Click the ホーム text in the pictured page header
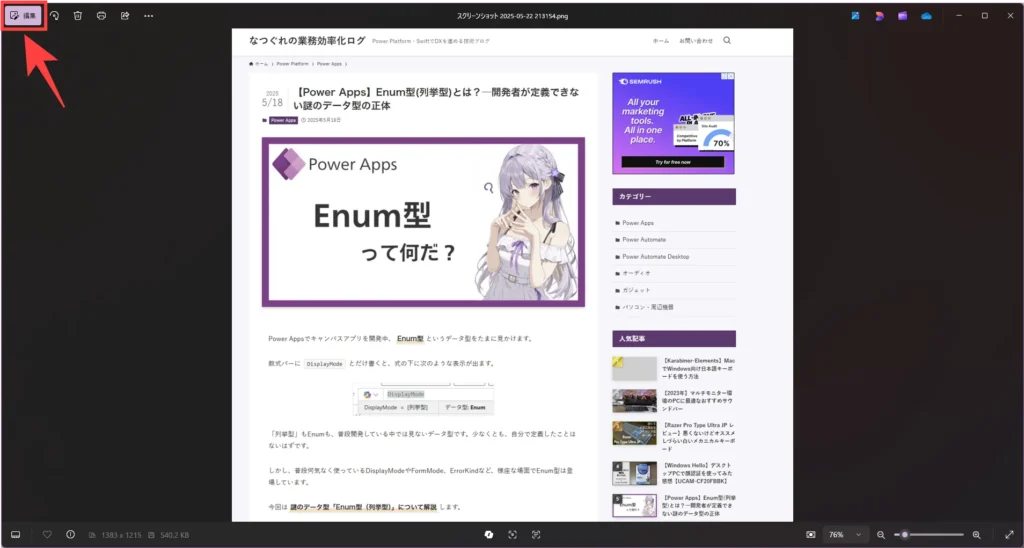The image size is (1024, 548). point(660,40)
